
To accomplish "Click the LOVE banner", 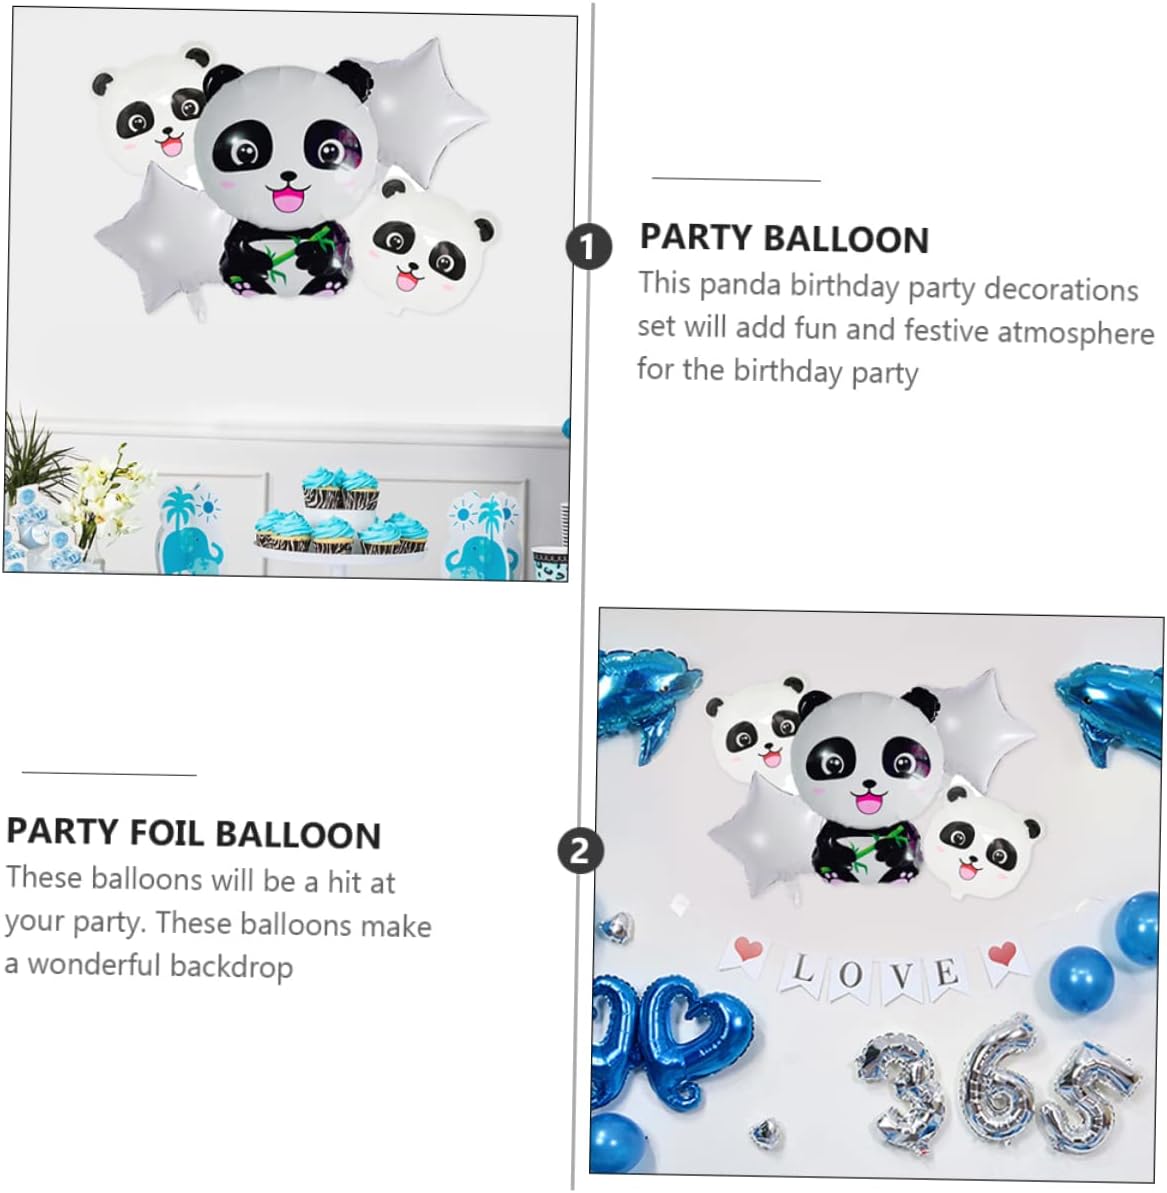I will [872, 971].
